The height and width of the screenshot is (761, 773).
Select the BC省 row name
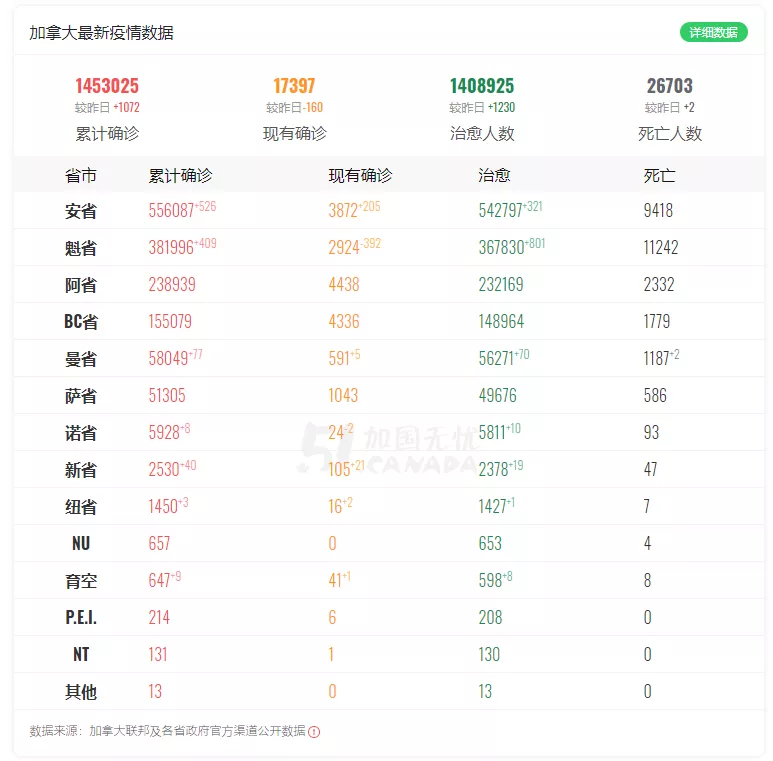tap(81, 322)
